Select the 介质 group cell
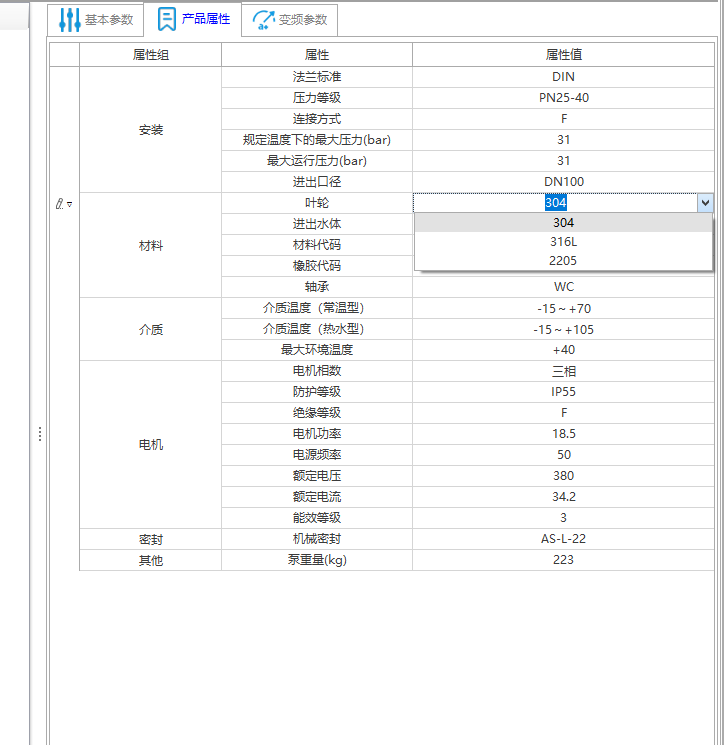This screenshot has width=724, height=745. [x=151, y=329]
